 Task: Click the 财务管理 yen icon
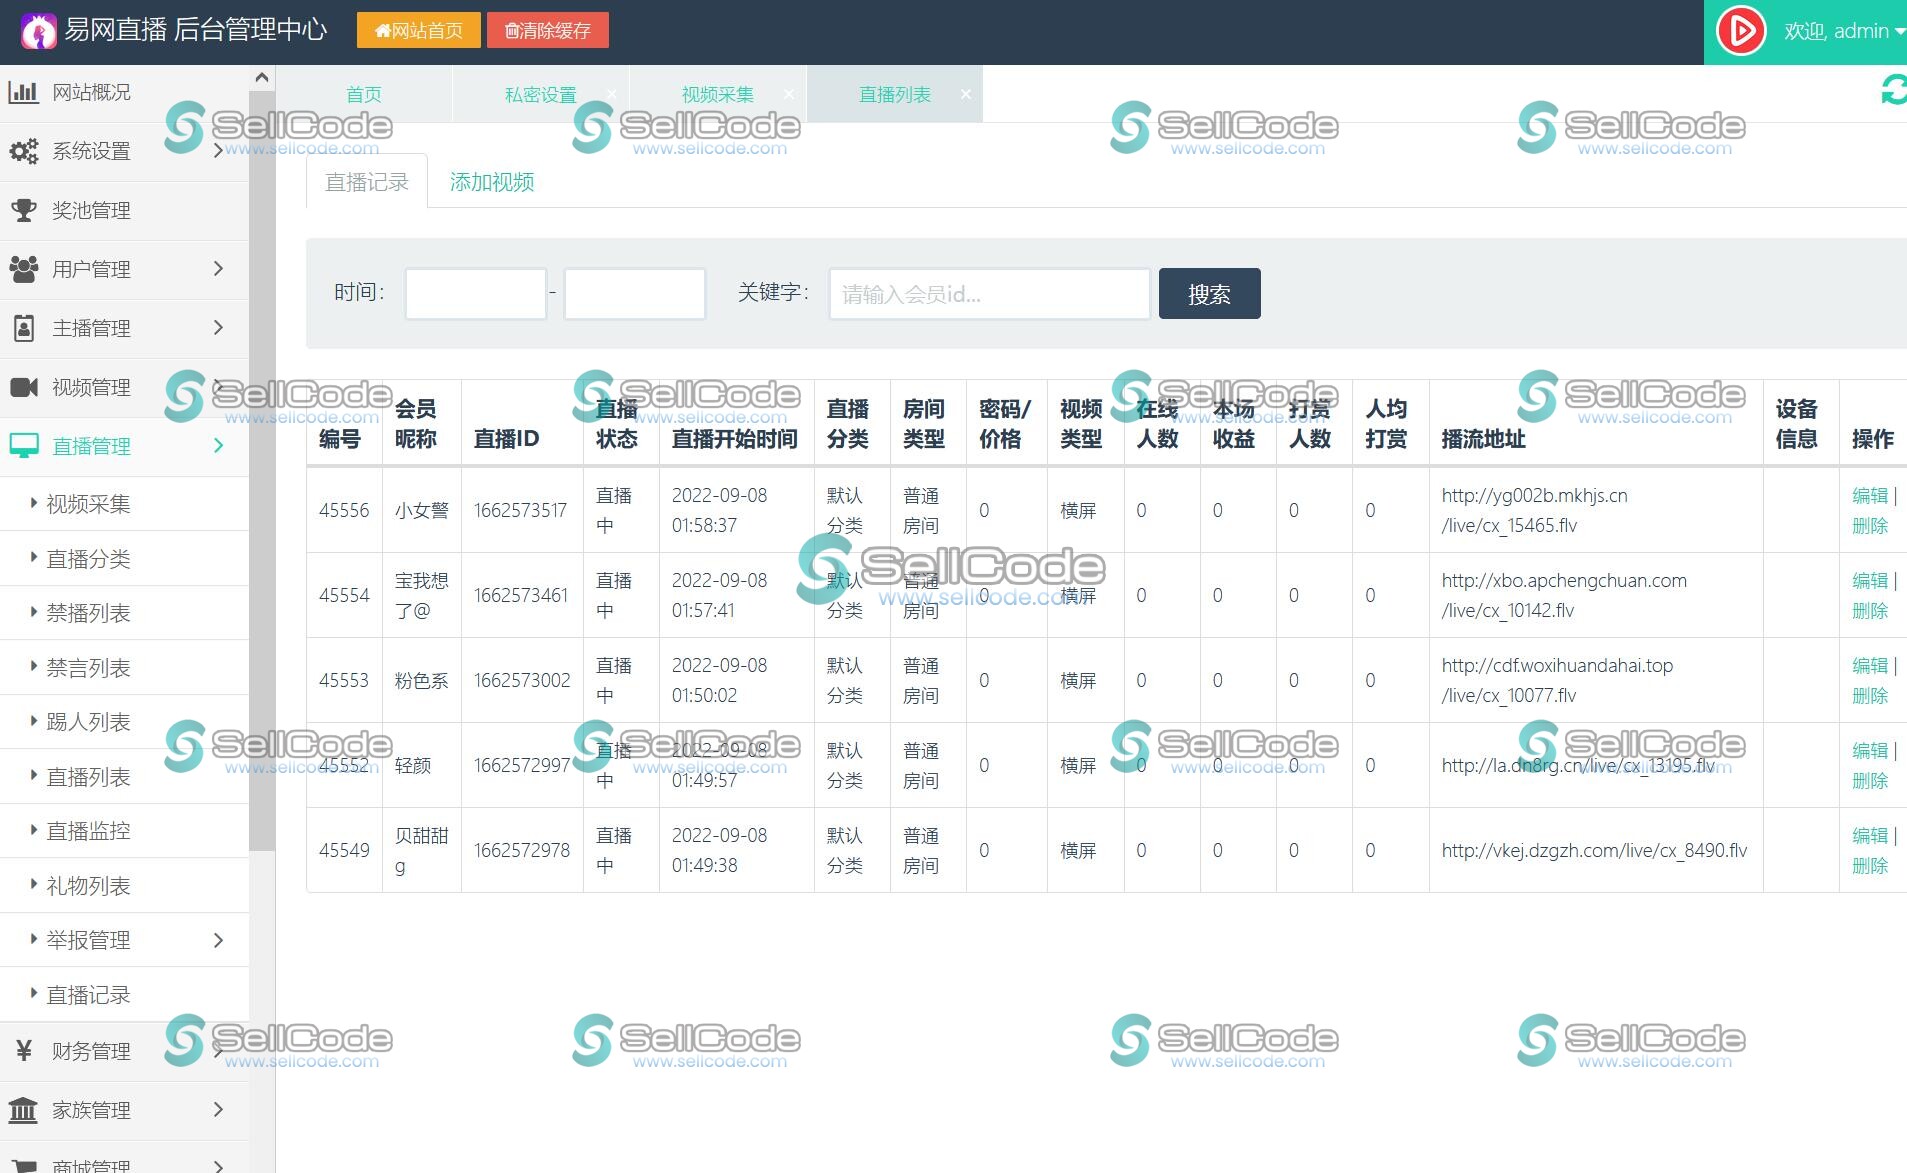point(23,1051)
